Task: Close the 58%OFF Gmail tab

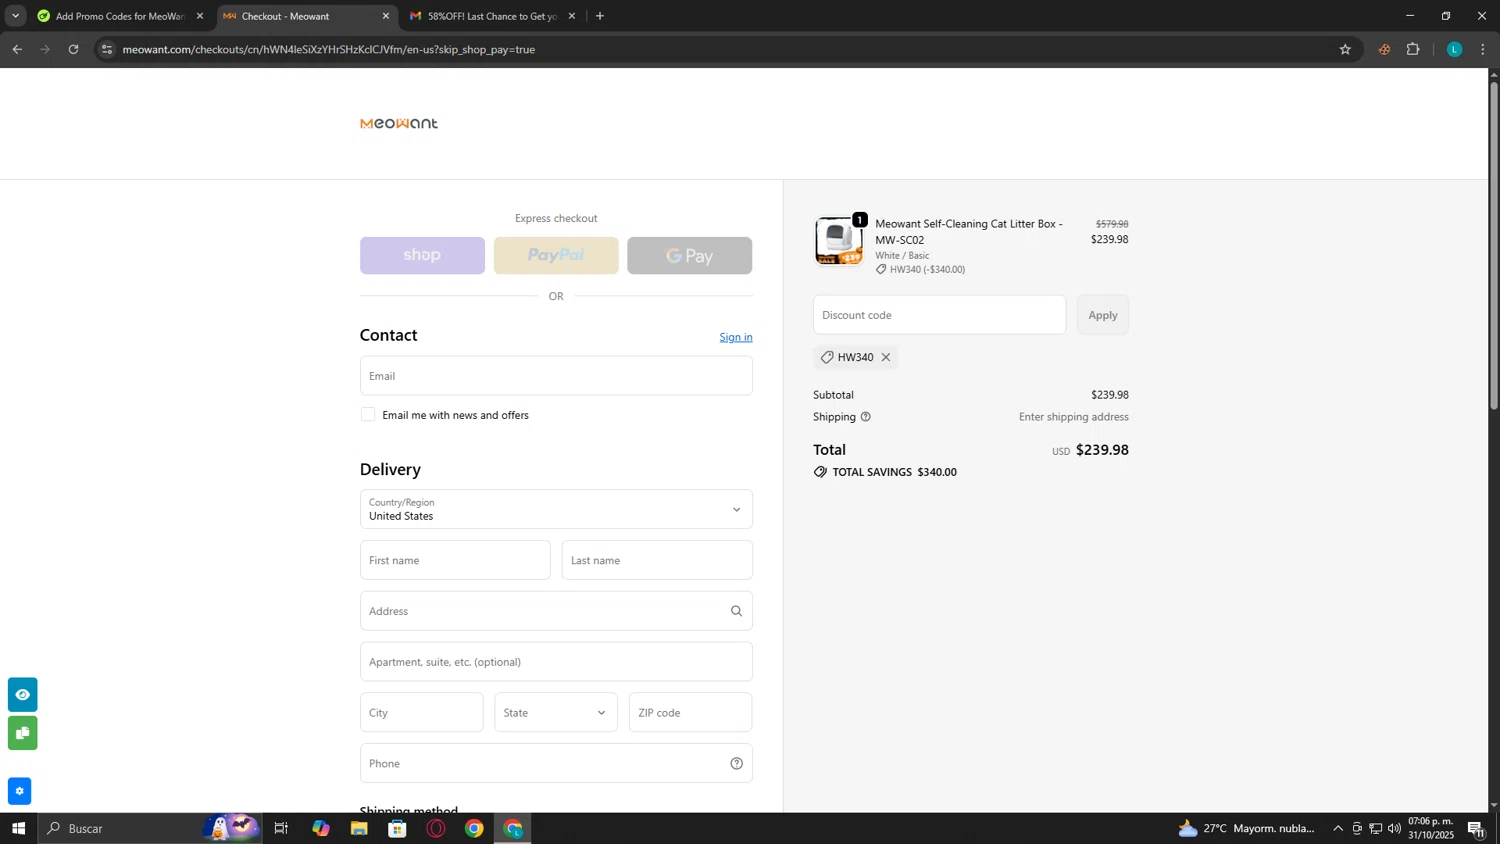Action: 572,16
